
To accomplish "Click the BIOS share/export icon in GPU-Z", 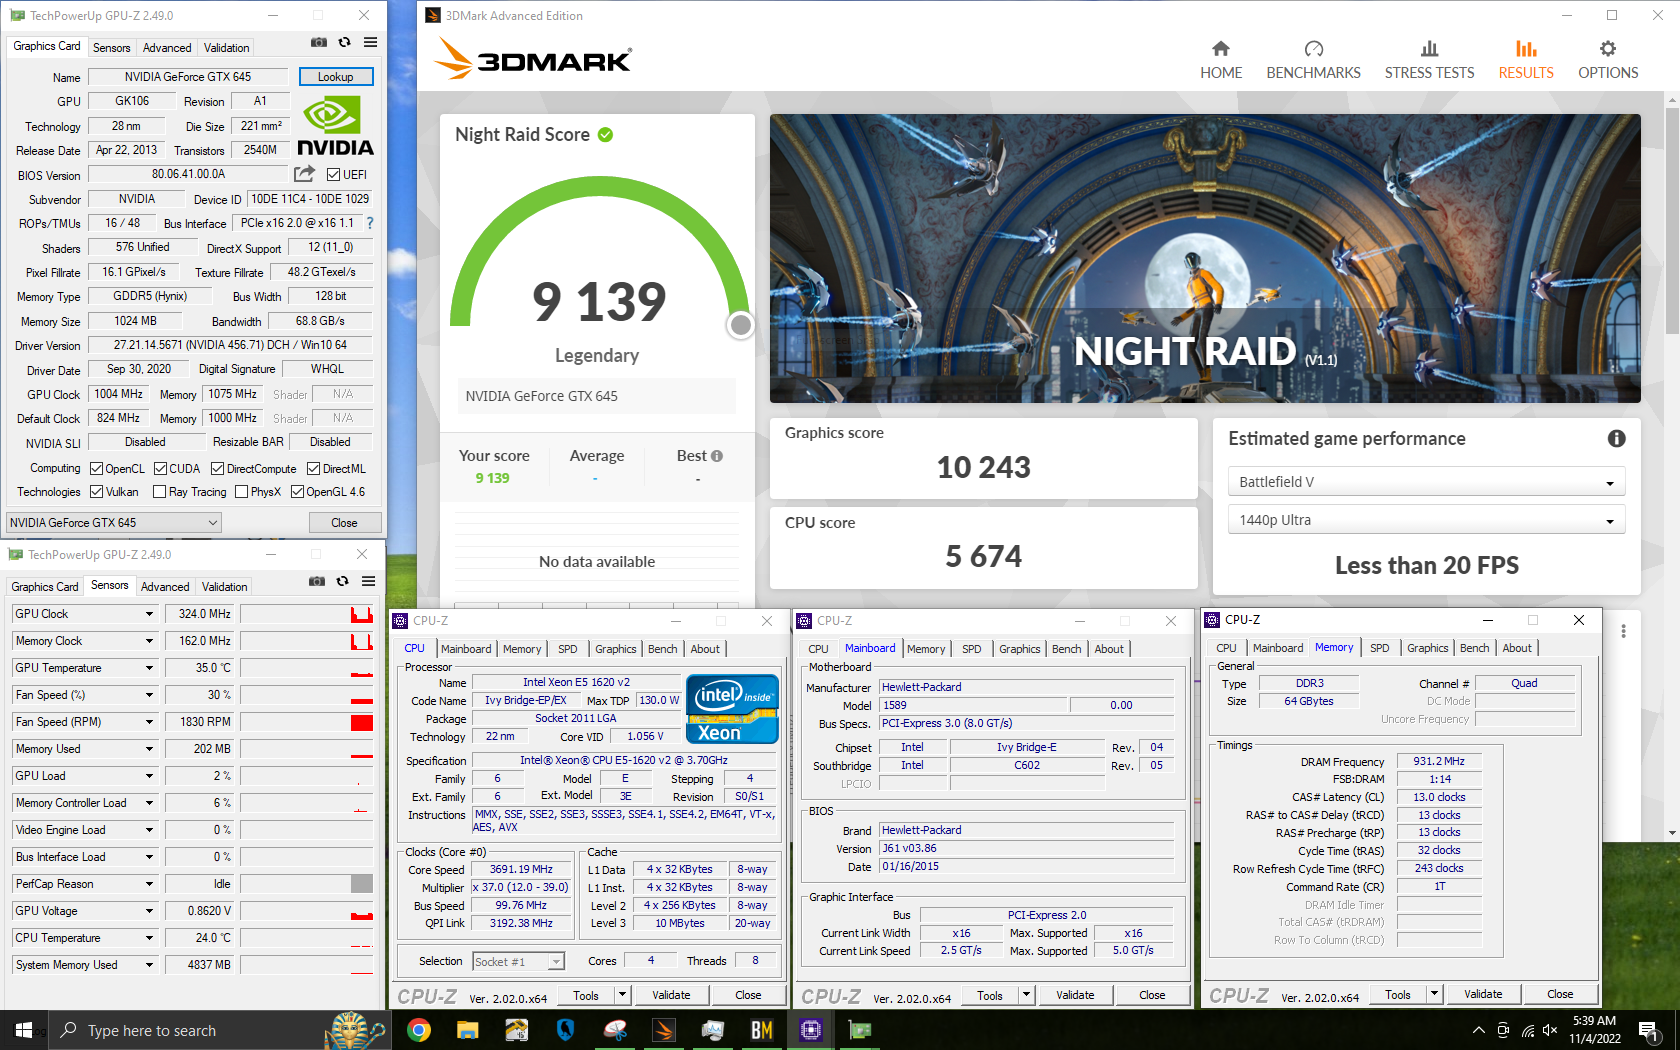I will [x=304, y=174].
